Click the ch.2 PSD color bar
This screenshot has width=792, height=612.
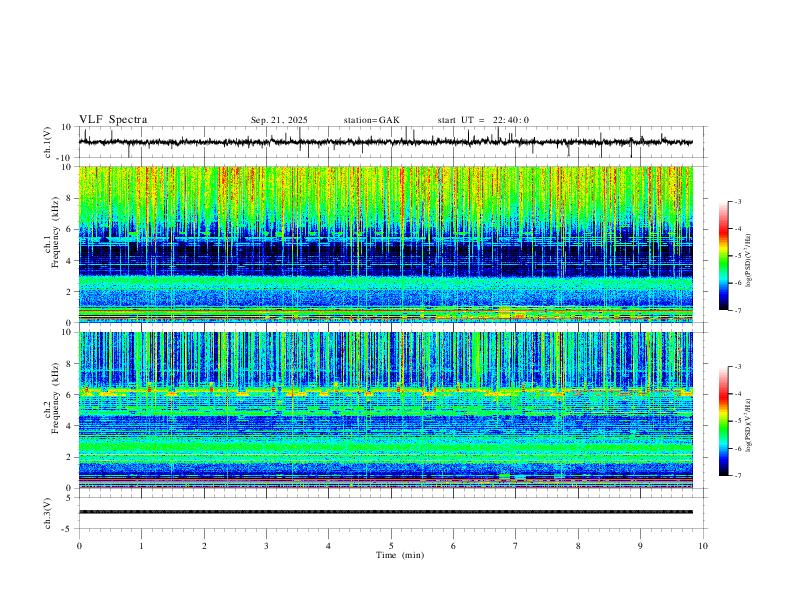[x=723, y=421]
